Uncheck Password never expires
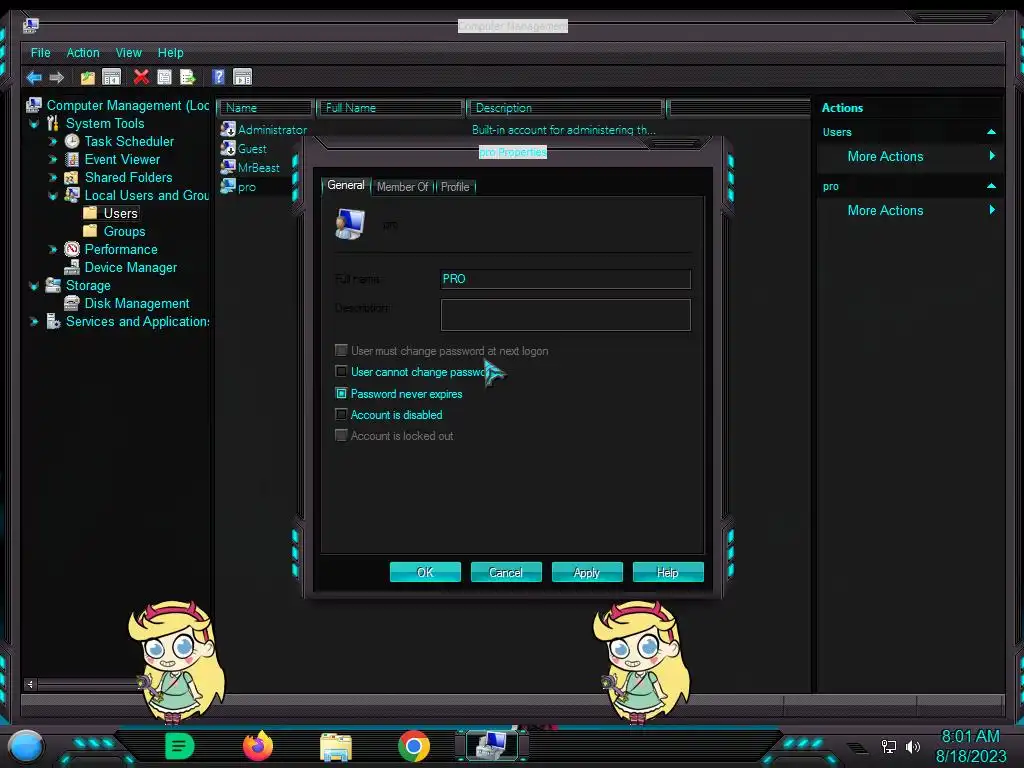The image size is (1024, 768). click(341, 393)
